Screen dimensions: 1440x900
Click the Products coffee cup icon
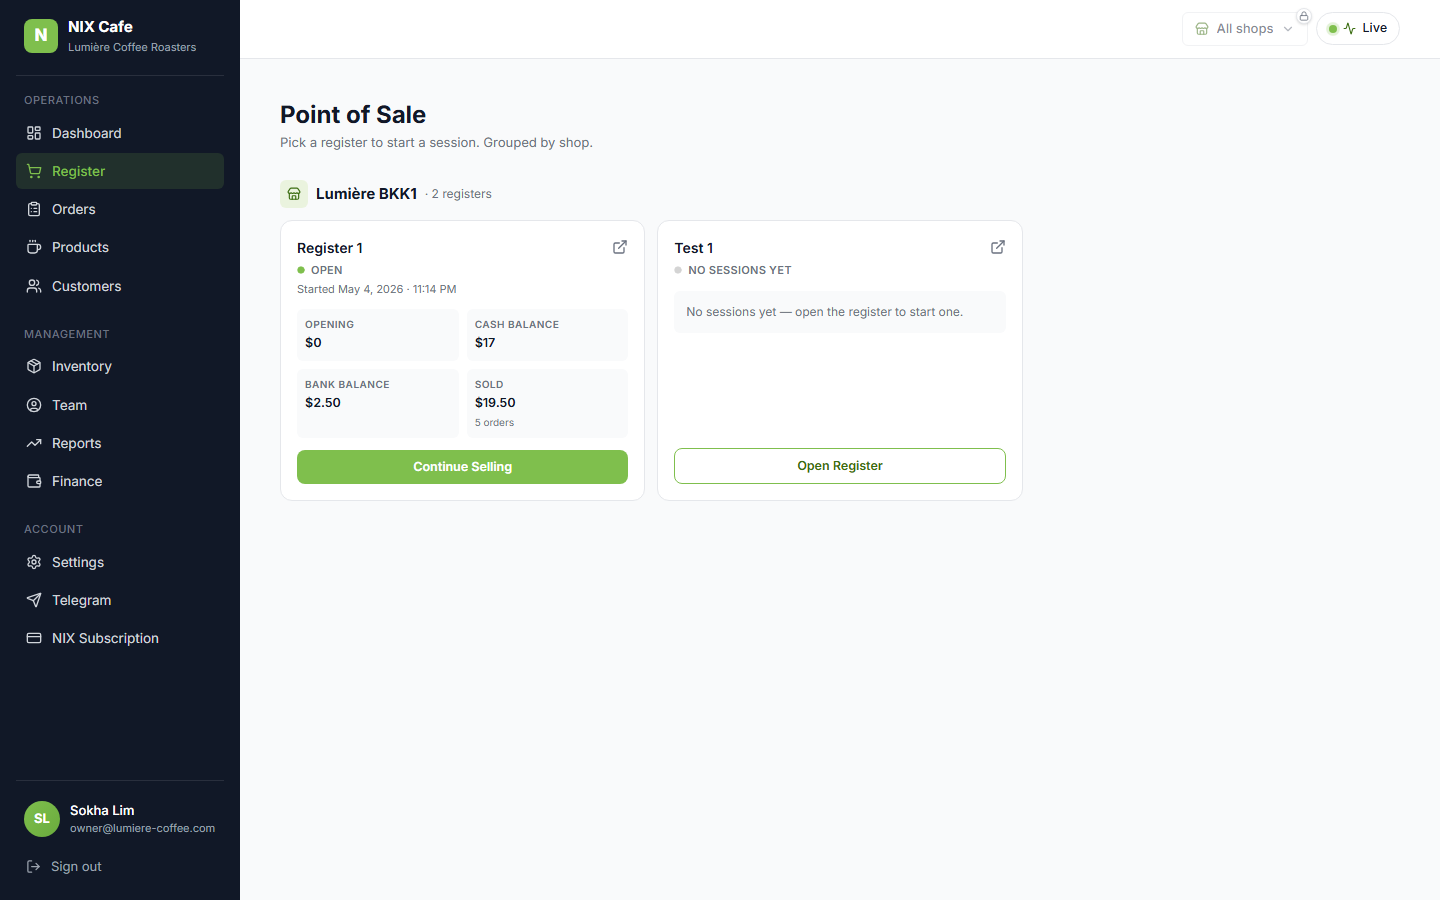pos(34,247)
